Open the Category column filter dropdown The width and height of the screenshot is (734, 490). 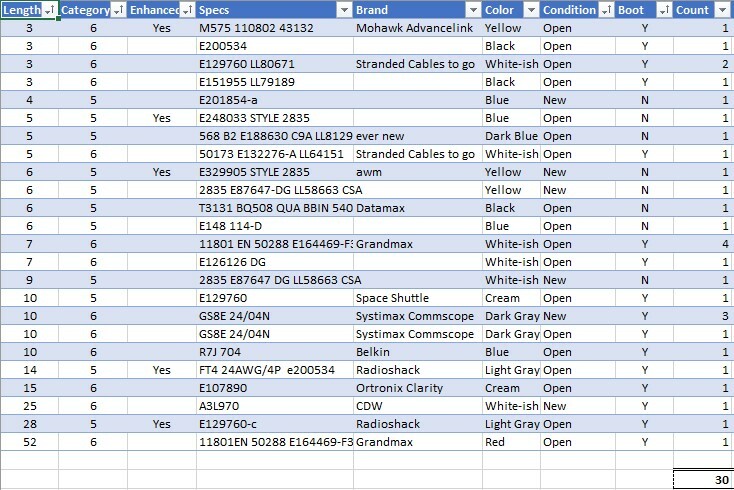tap(119, 10)
